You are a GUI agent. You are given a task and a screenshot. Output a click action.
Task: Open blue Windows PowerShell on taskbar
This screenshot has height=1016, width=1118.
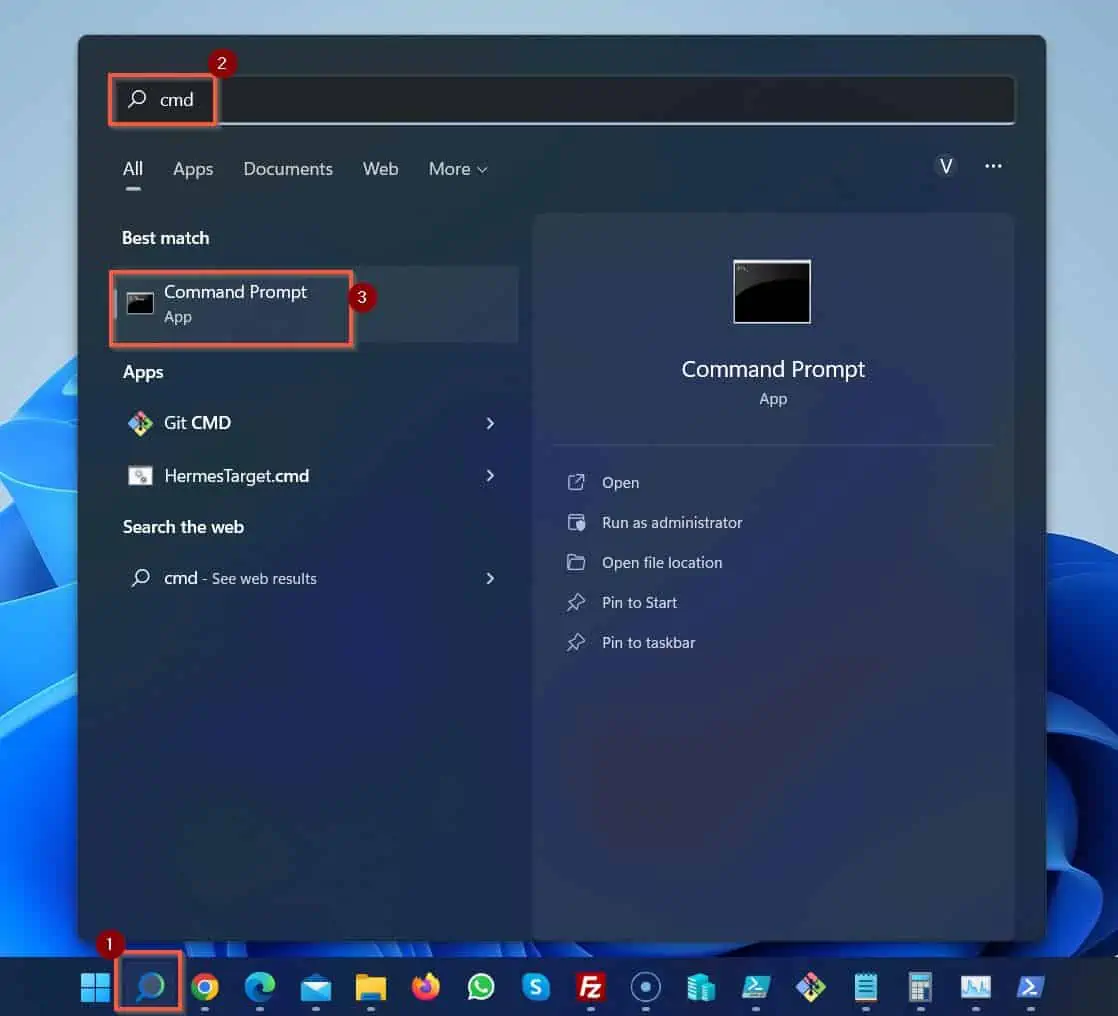point(1030,987)
